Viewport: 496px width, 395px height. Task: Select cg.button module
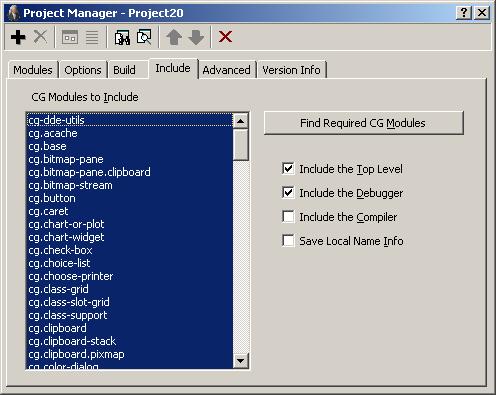point(130,198)
